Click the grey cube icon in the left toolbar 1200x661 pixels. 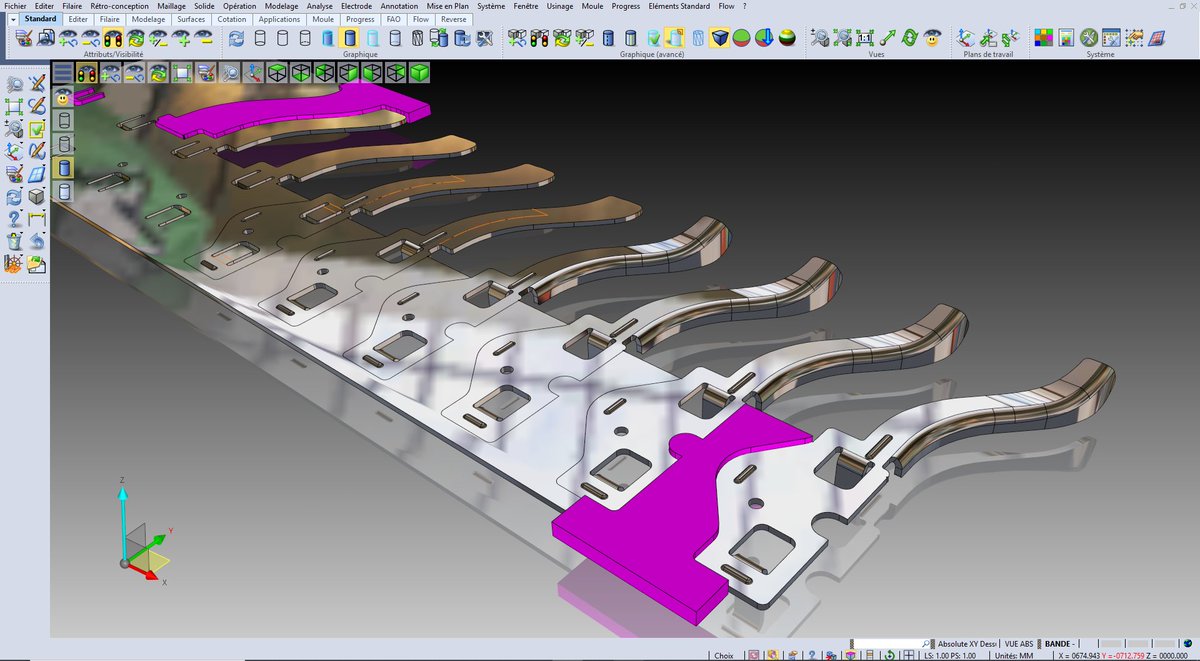[37, 196]
